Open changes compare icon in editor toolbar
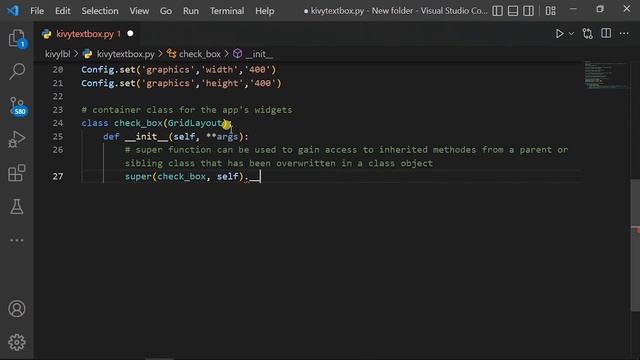 tap(587, 33)
